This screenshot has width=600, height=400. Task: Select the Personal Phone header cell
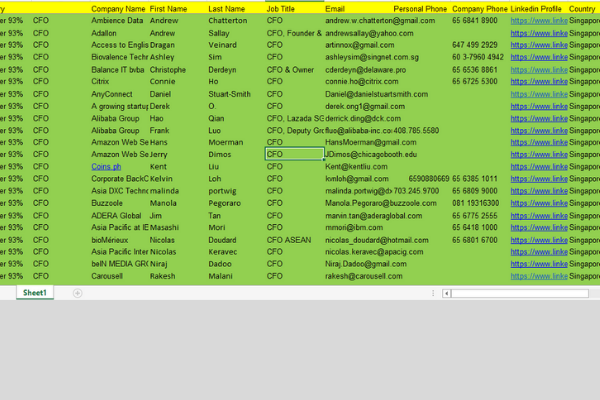pos(420,8)
